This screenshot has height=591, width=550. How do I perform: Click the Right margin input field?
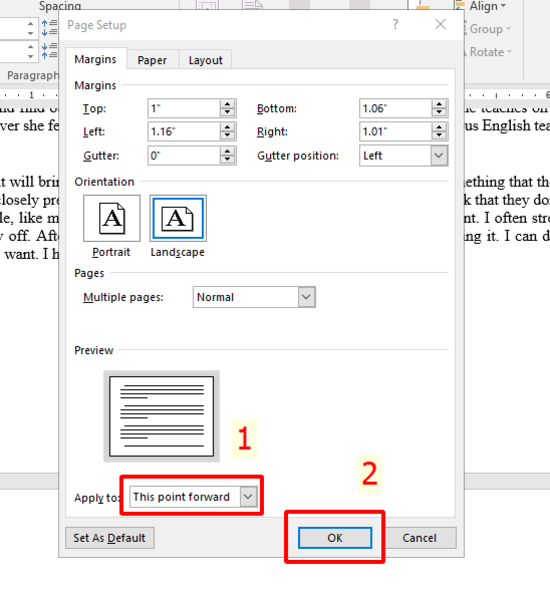tap(395, 132)
